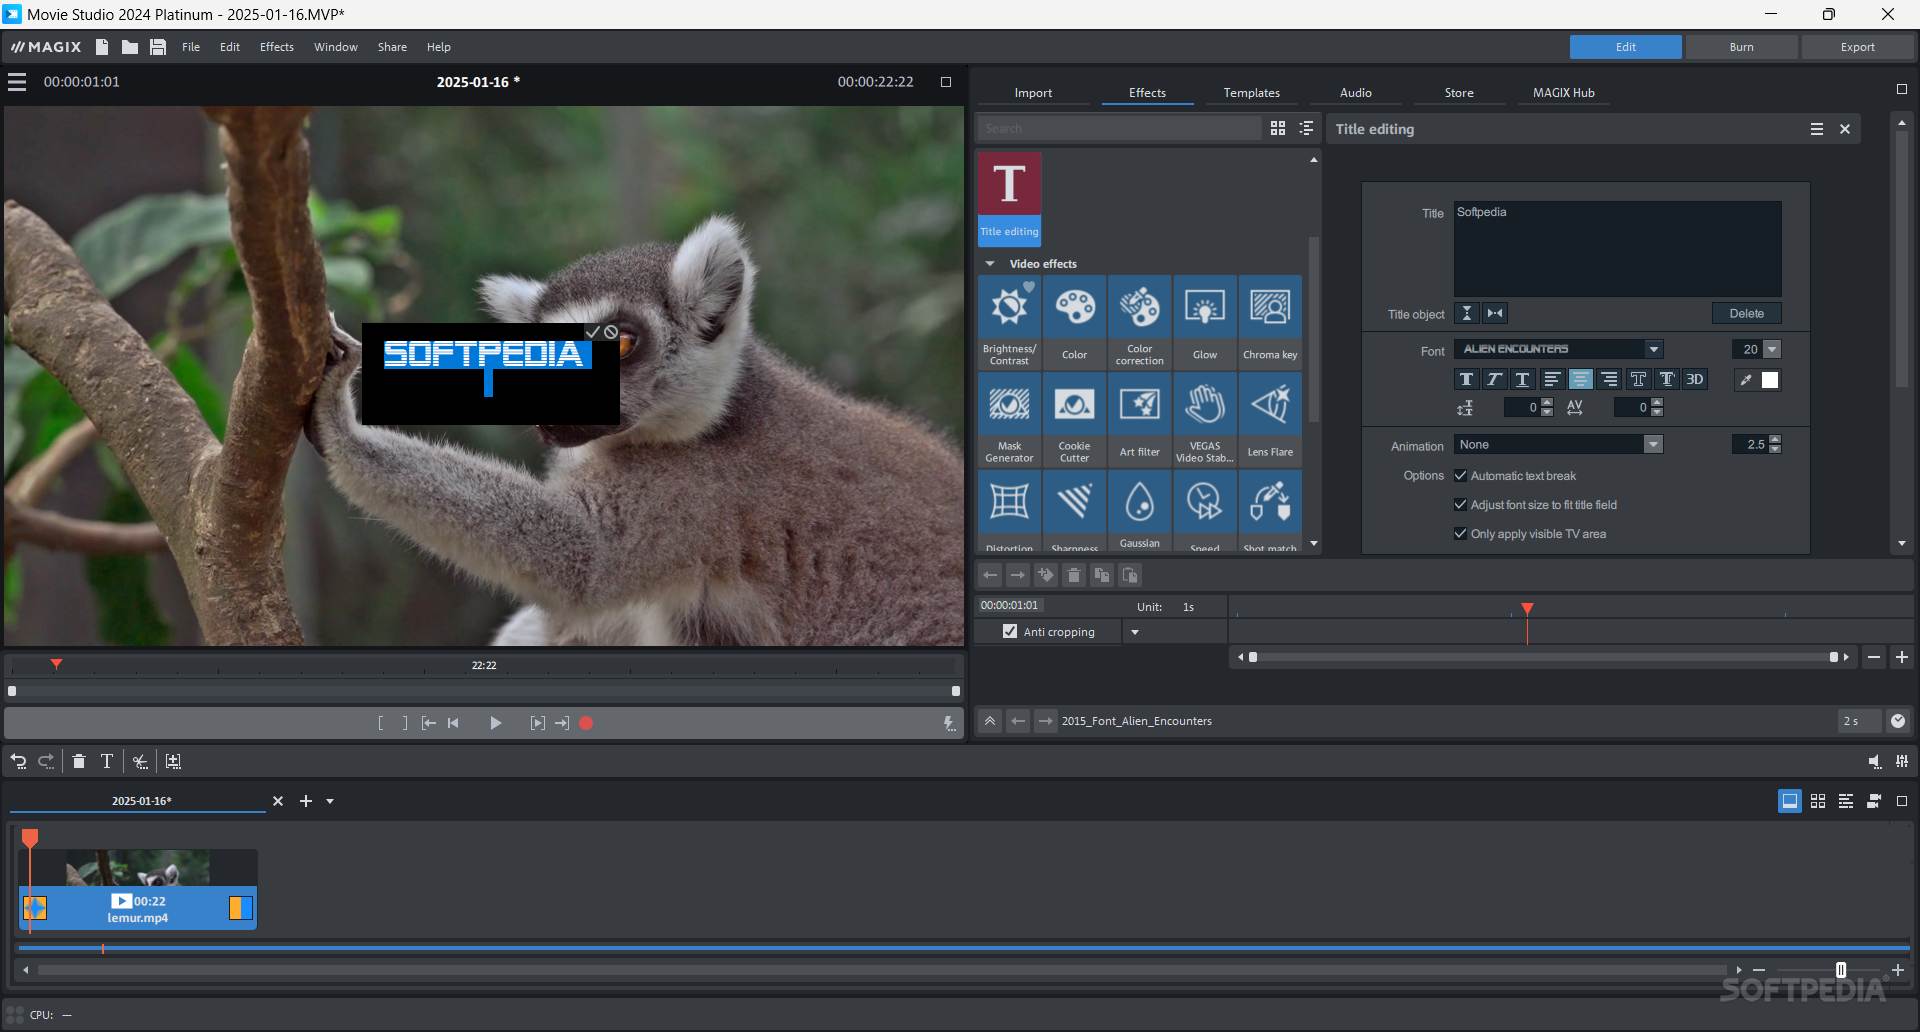Click the Title editing tile
This screenshot has width=1920, height=1032.
[x=1009, y=198]
